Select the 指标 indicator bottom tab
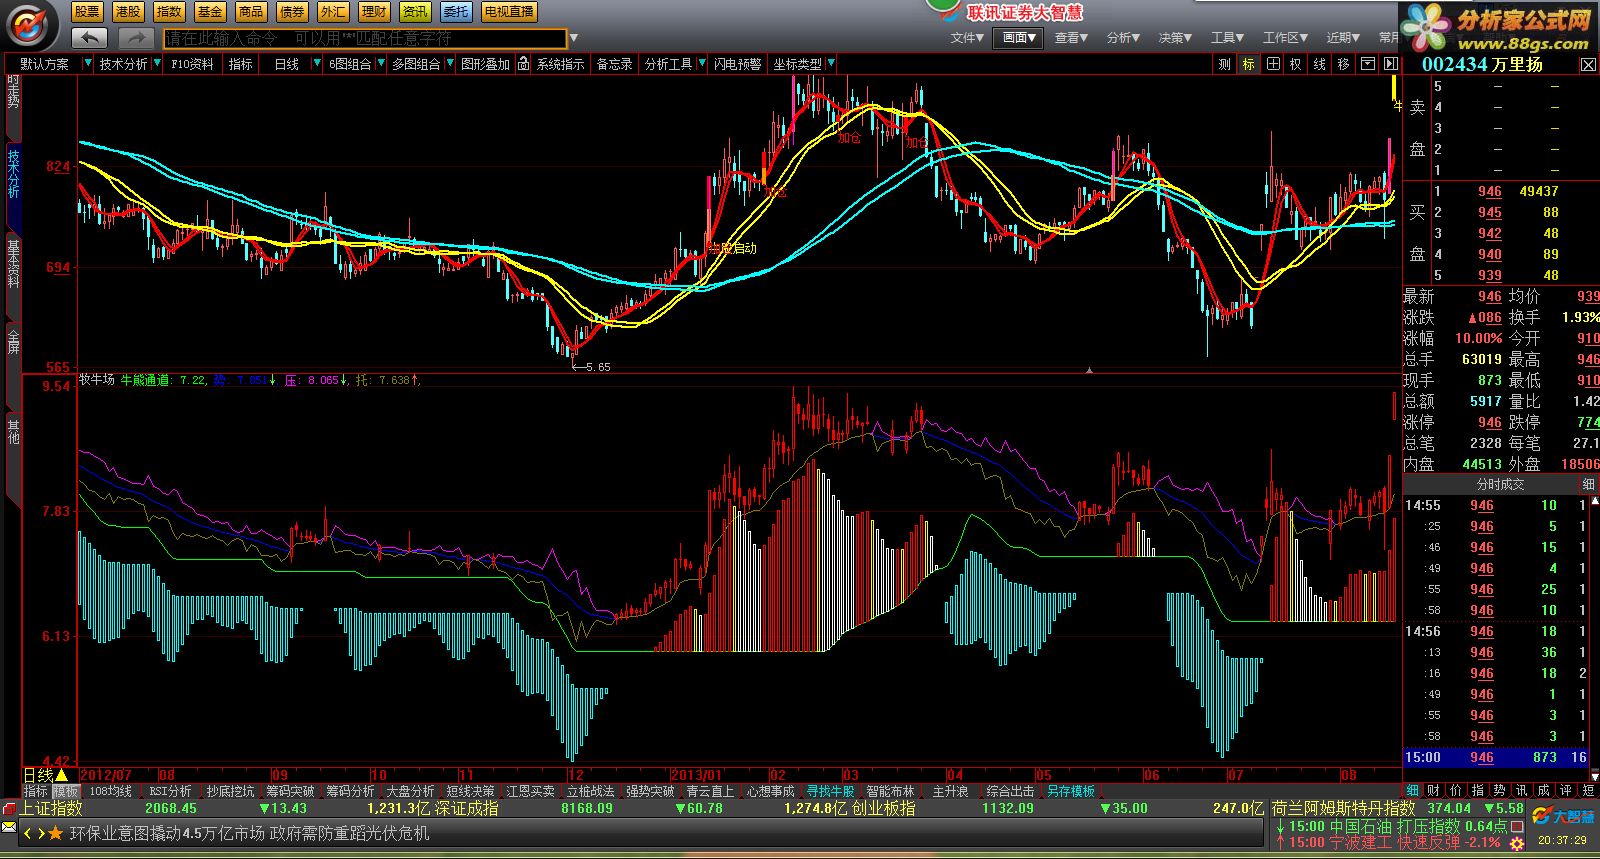1600x859 pixels. (x=35, y=791)
